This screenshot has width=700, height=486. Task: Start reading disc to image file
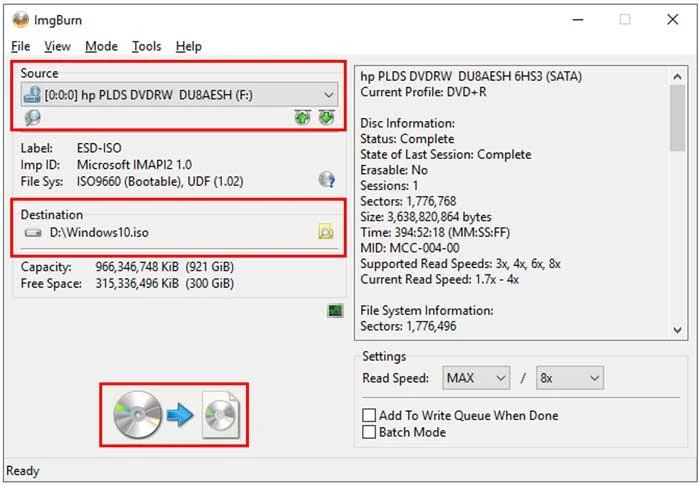click(175, 415)
